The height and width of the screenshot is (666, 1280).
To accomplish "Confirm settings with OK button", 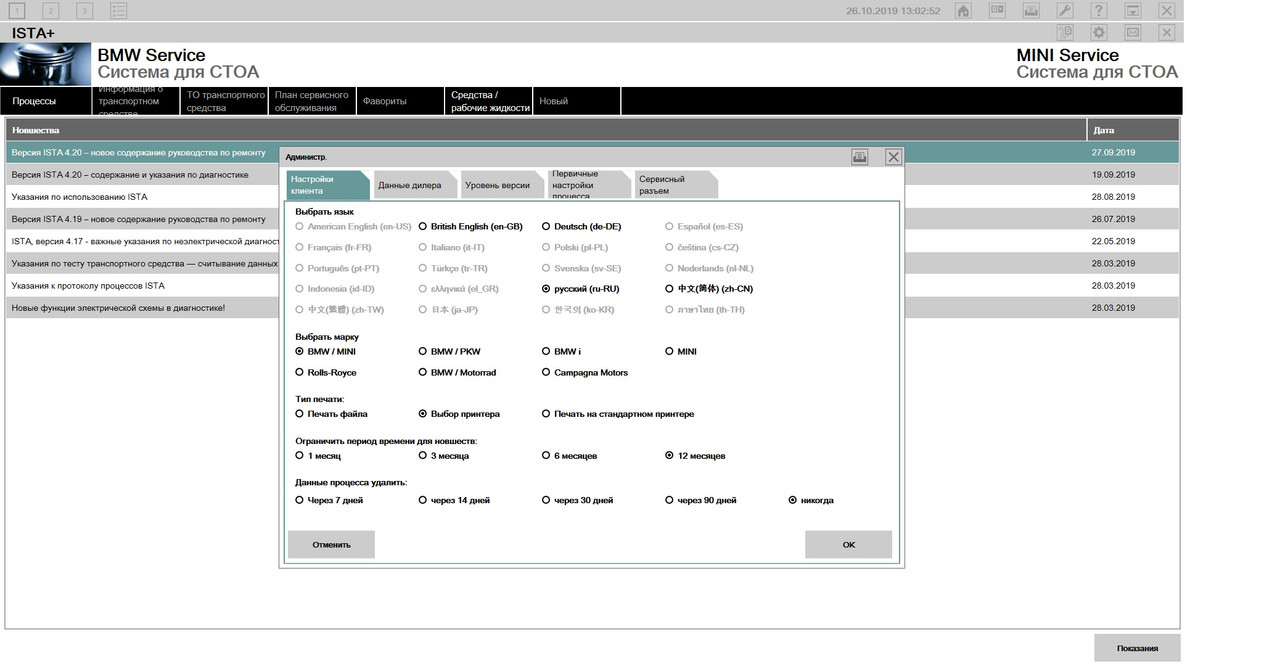I will tap(848, 545).
